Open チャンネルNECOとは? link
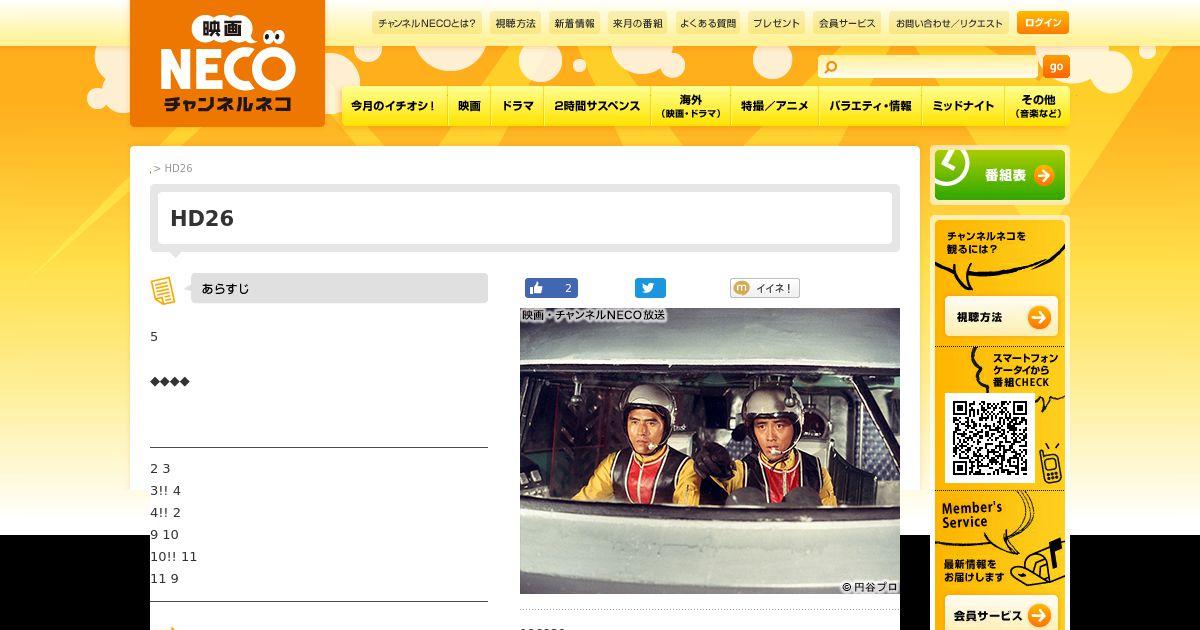Viewport: 1200px width, 630px height. (428, 23)
